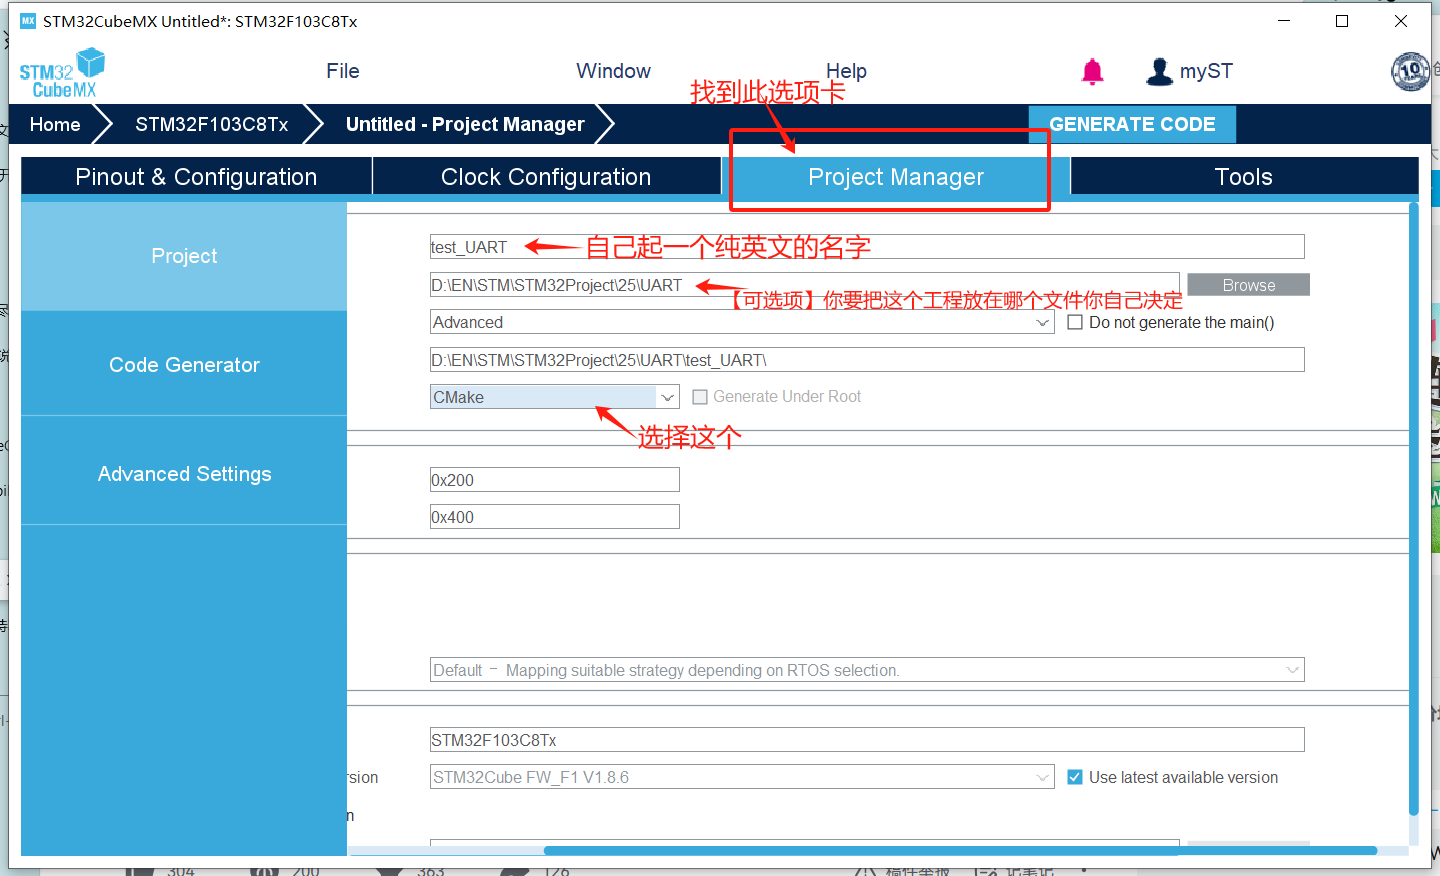Viewport: 1440px width, 876px height.
Task: Click the GENERATE CODE button
Action: [1132, 124]
